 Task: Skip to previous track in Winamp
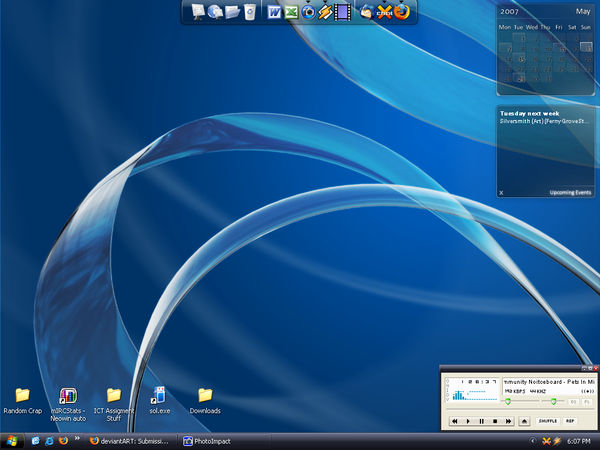pos(455,421)
